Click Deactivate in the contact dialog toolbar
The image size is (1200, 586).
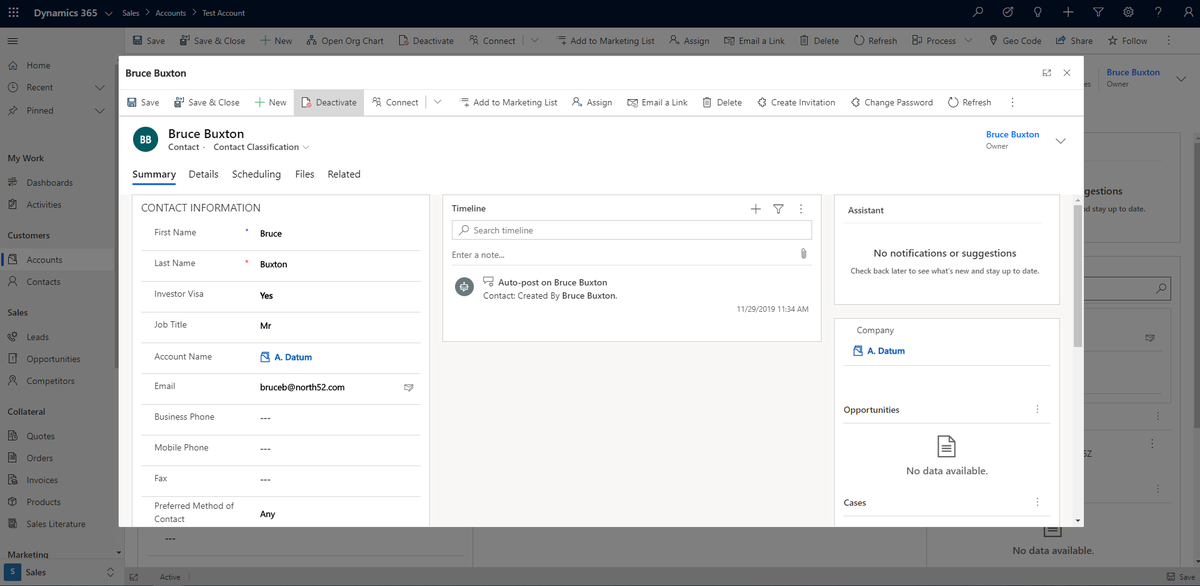click(329, 102)
